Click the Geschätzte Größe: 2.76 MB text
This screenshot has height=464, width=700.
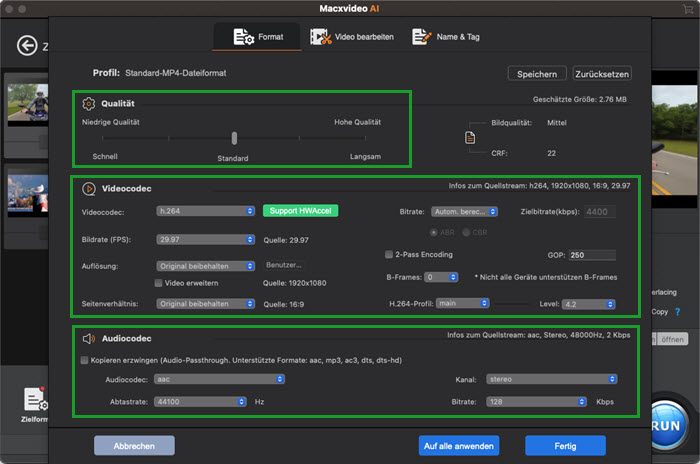click(579, 99)
